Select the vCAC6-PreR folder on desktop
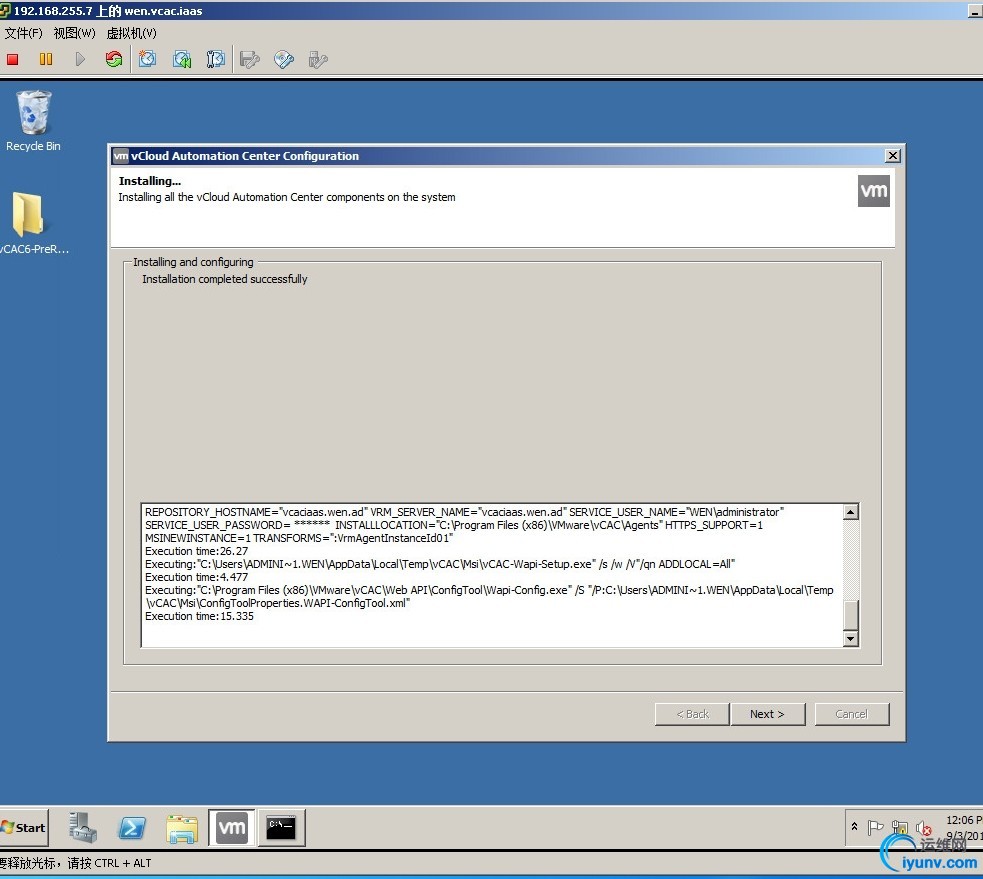The width and height of the screenshot is (983, 879). tap(33, 223)
